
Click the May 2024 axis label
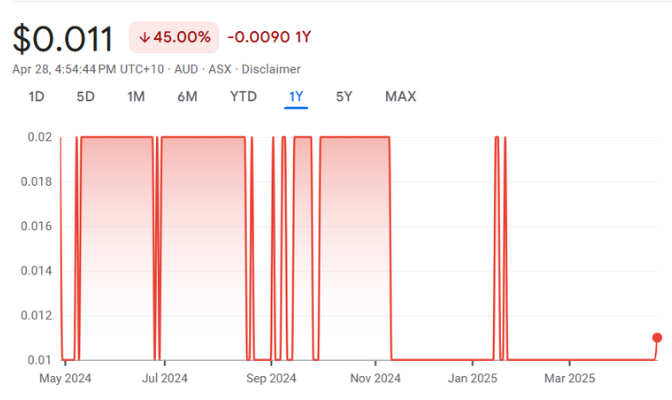pos(65,378)
